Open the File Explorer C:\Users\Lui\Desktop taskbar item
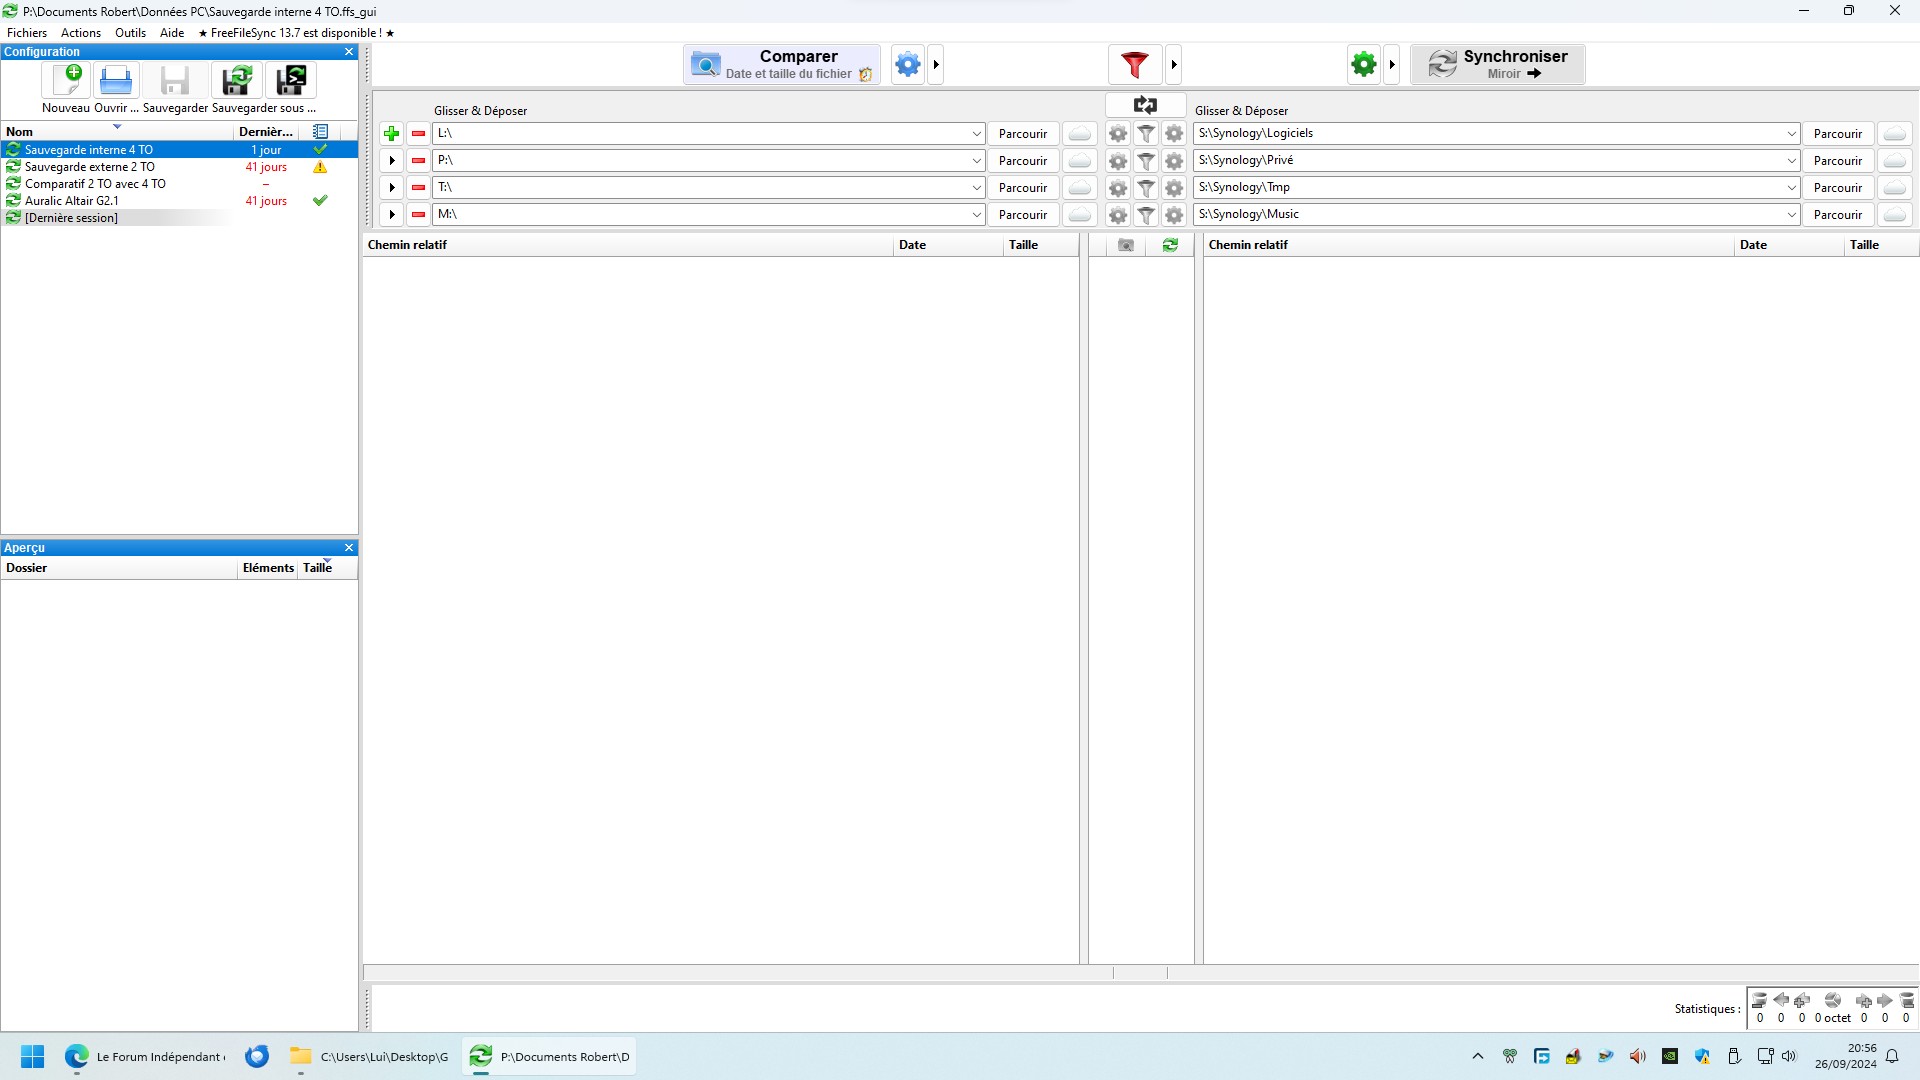The width and height of the screenshot is (1920, 1080). [x=370, y=1057]
